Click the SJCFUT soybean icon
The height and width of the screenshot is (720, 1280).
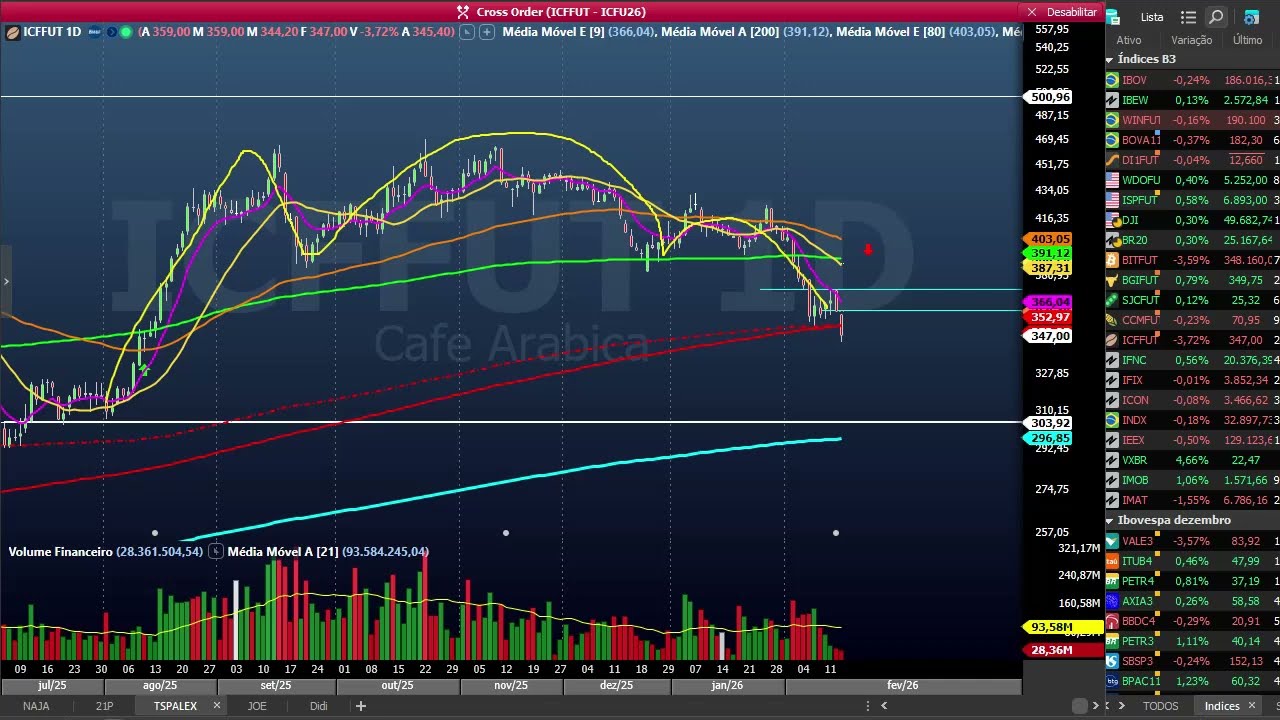click(1112, 300)
